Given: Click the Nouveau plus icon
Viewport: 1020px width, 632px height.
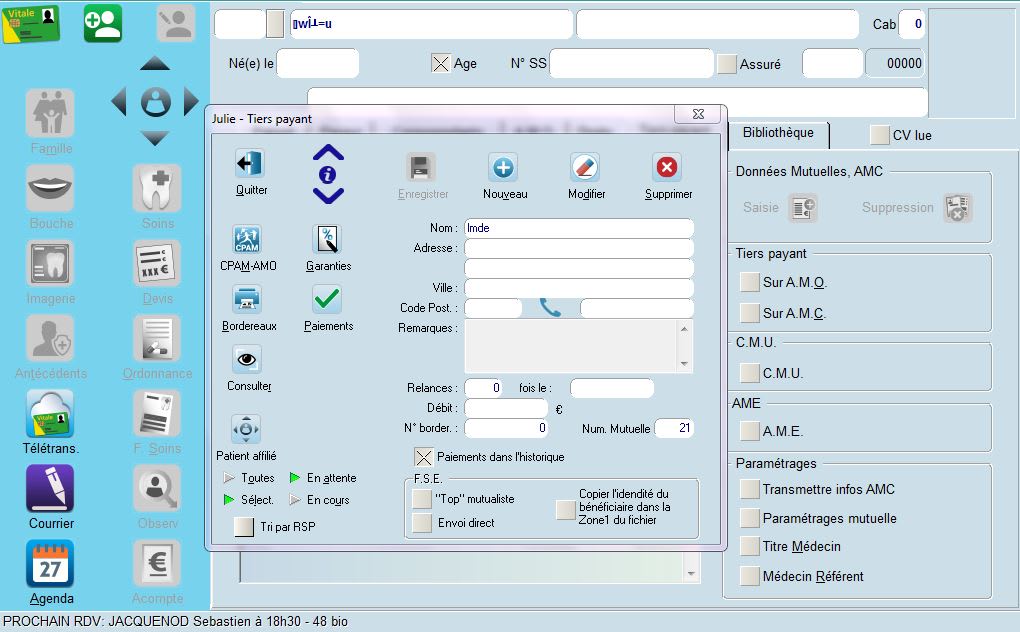Looking at the screenshot, I should coord(502,167).
